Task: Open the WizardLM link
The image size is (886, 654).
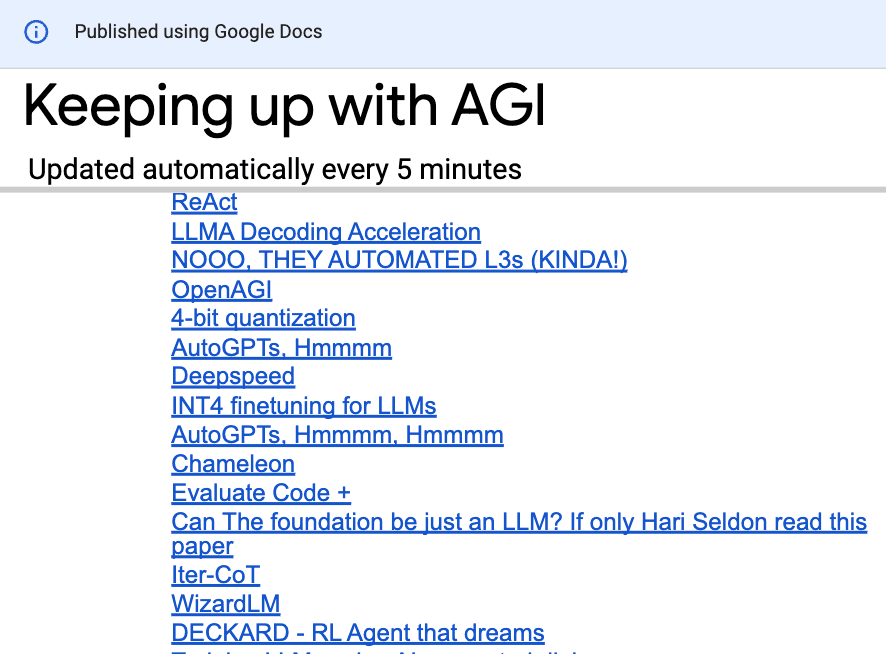Action: [x=226, y=604]
